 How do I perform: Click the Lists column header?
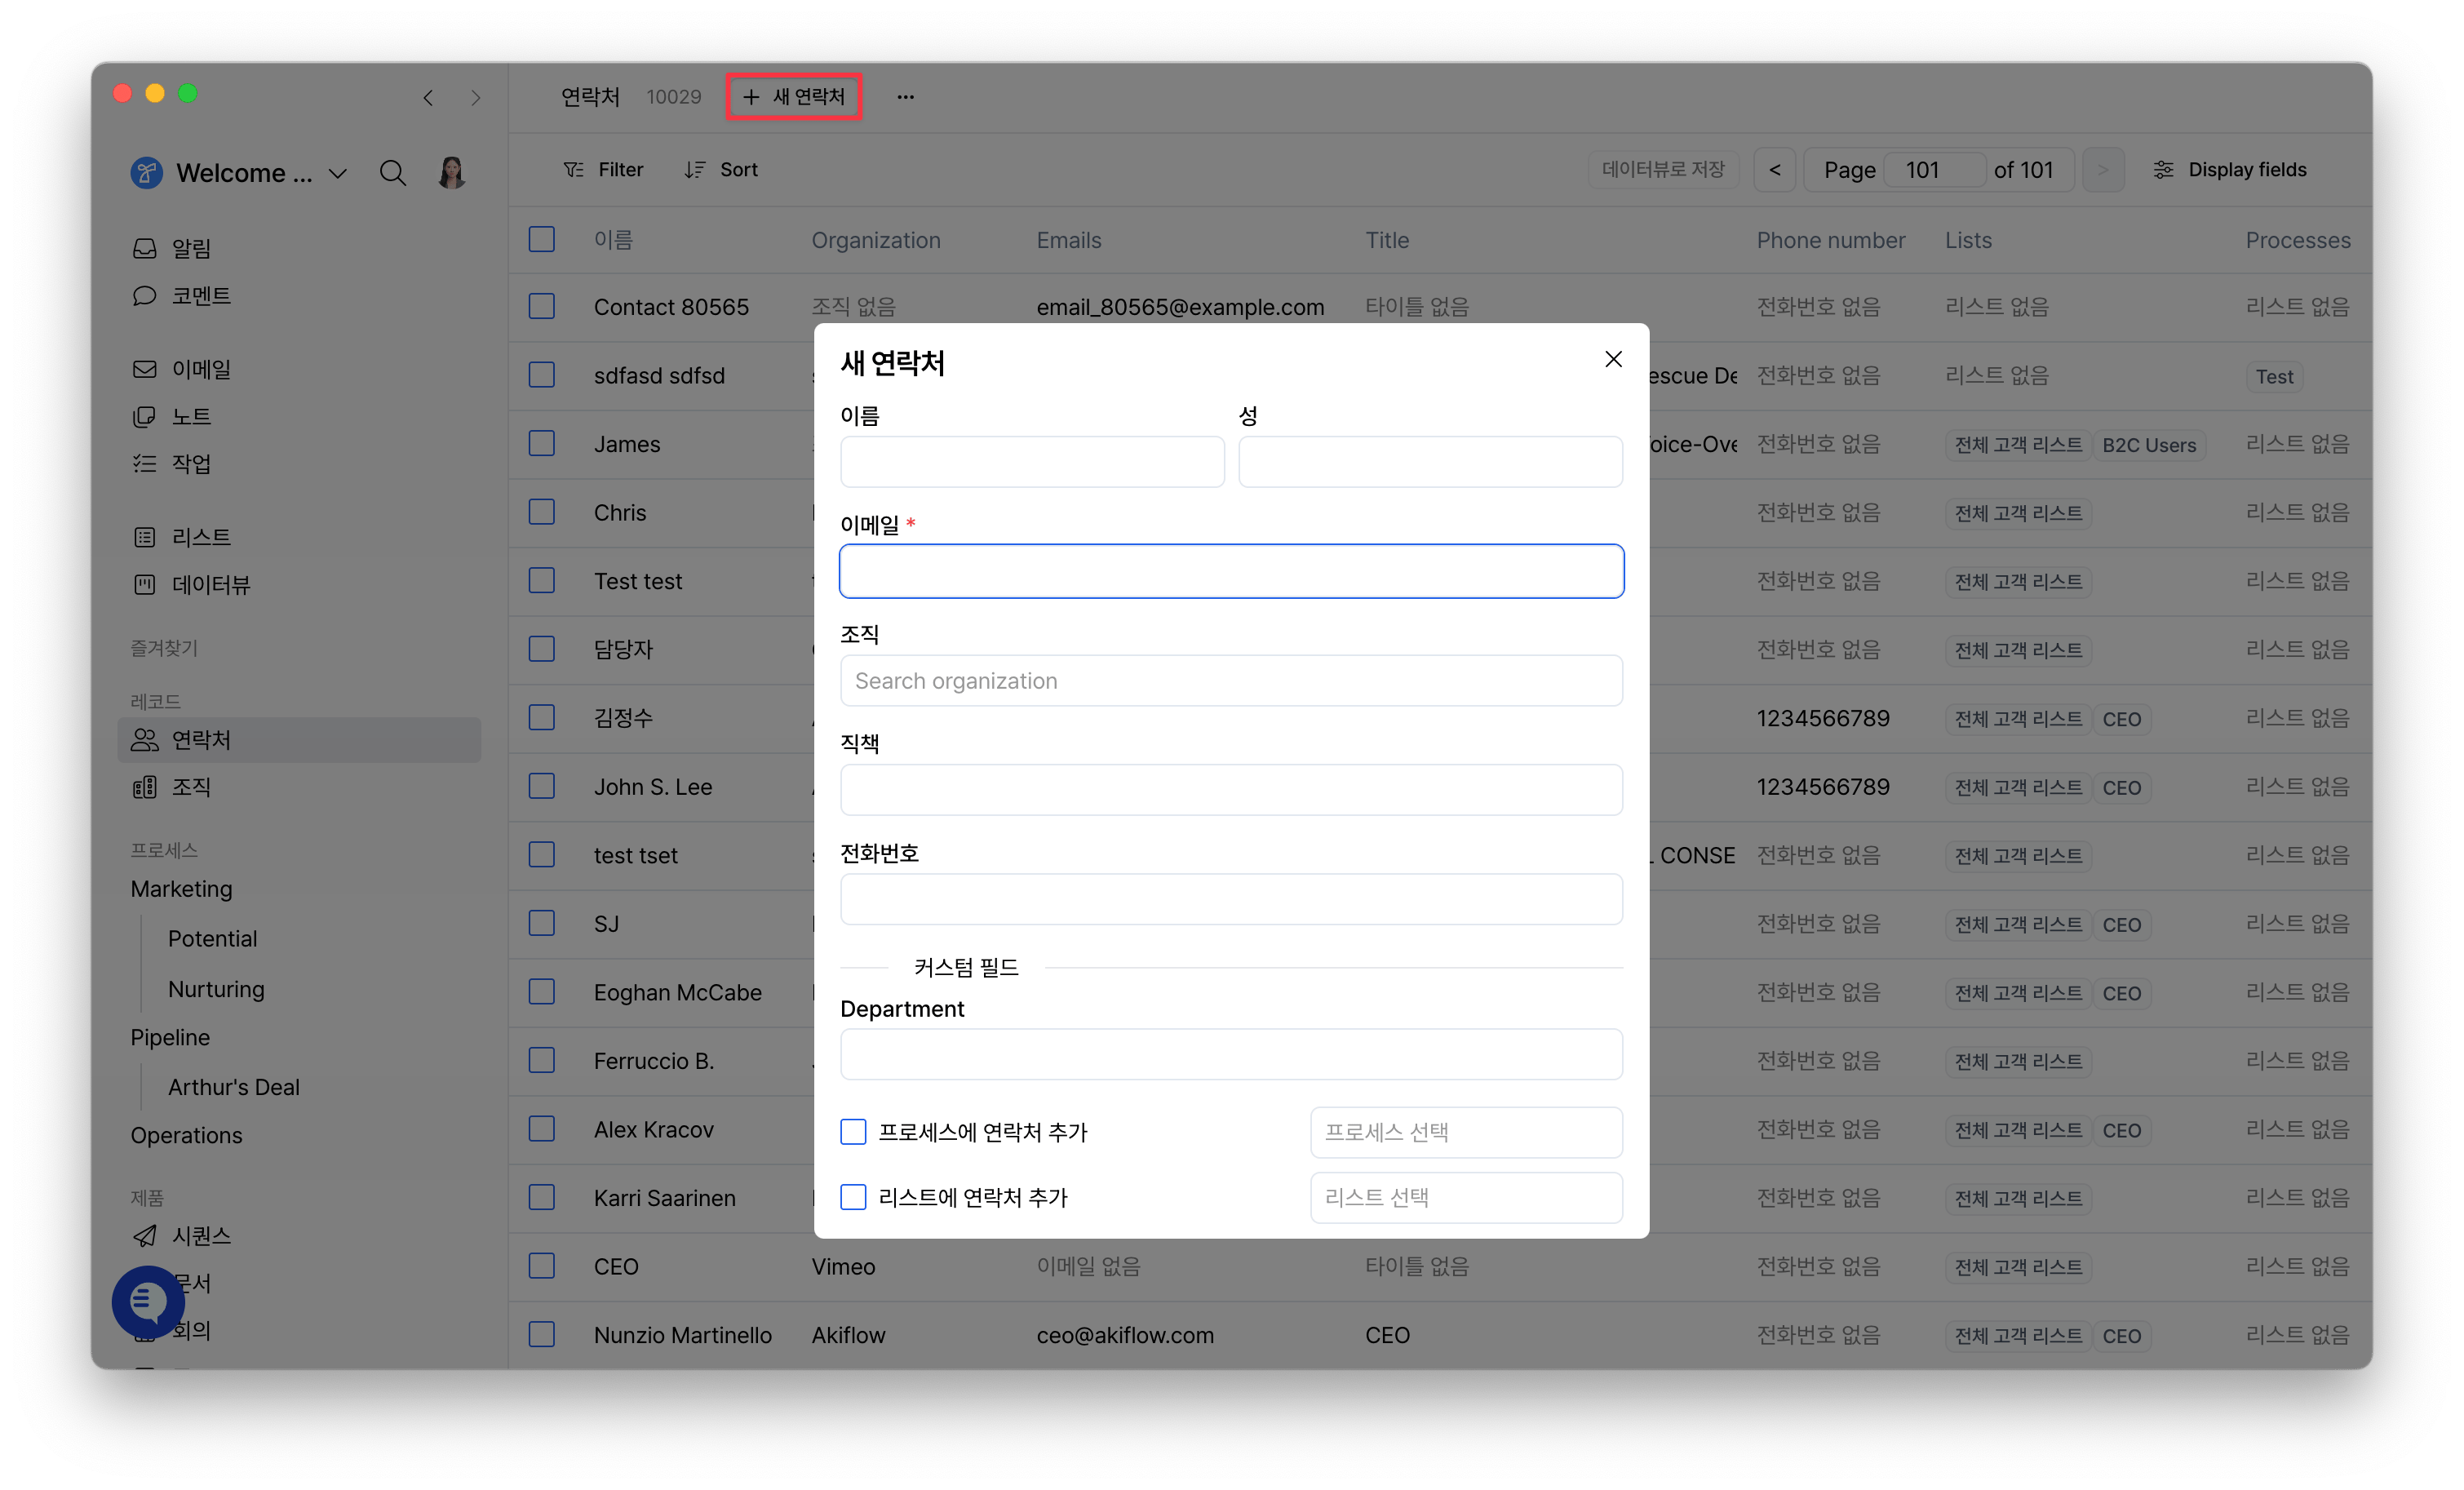[1968, 240]
